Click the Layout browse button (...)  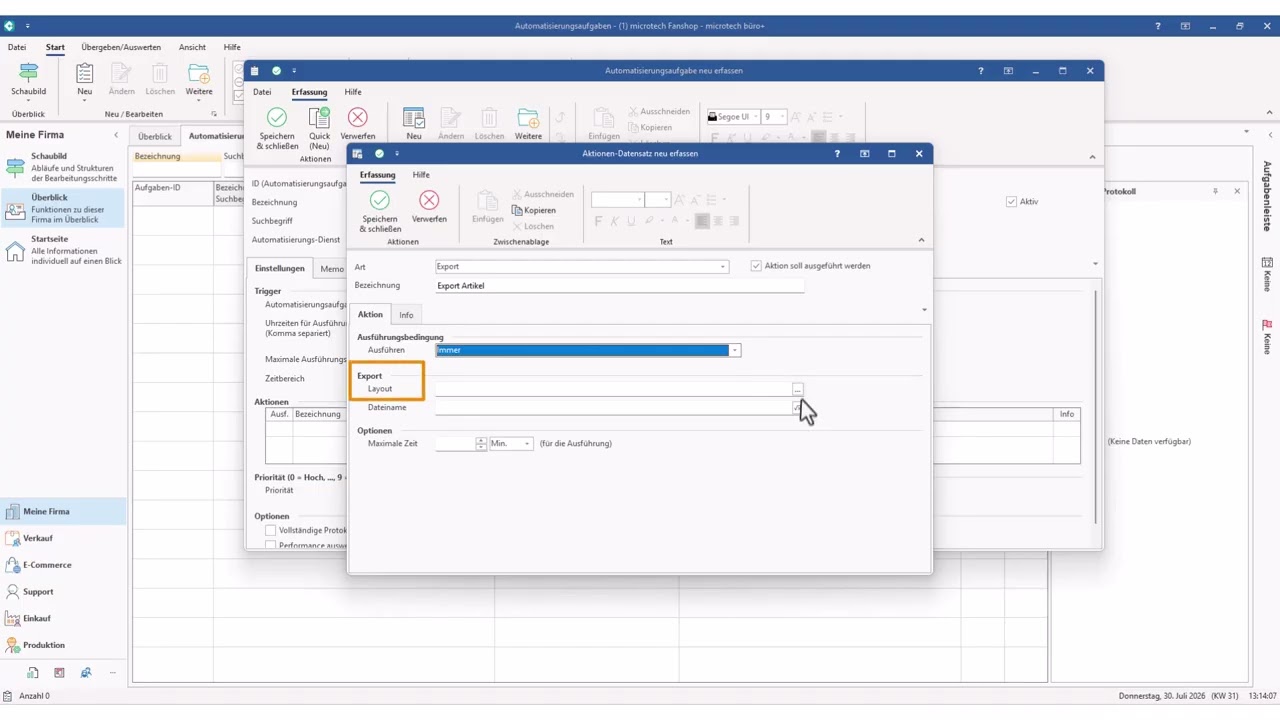797,389
